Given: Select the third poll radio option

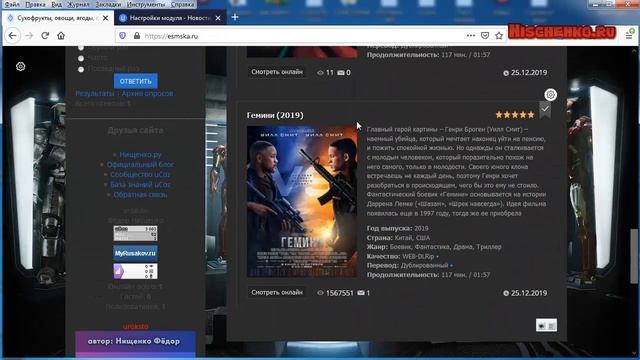Looking at the screenshot, I should click(81, 69).
